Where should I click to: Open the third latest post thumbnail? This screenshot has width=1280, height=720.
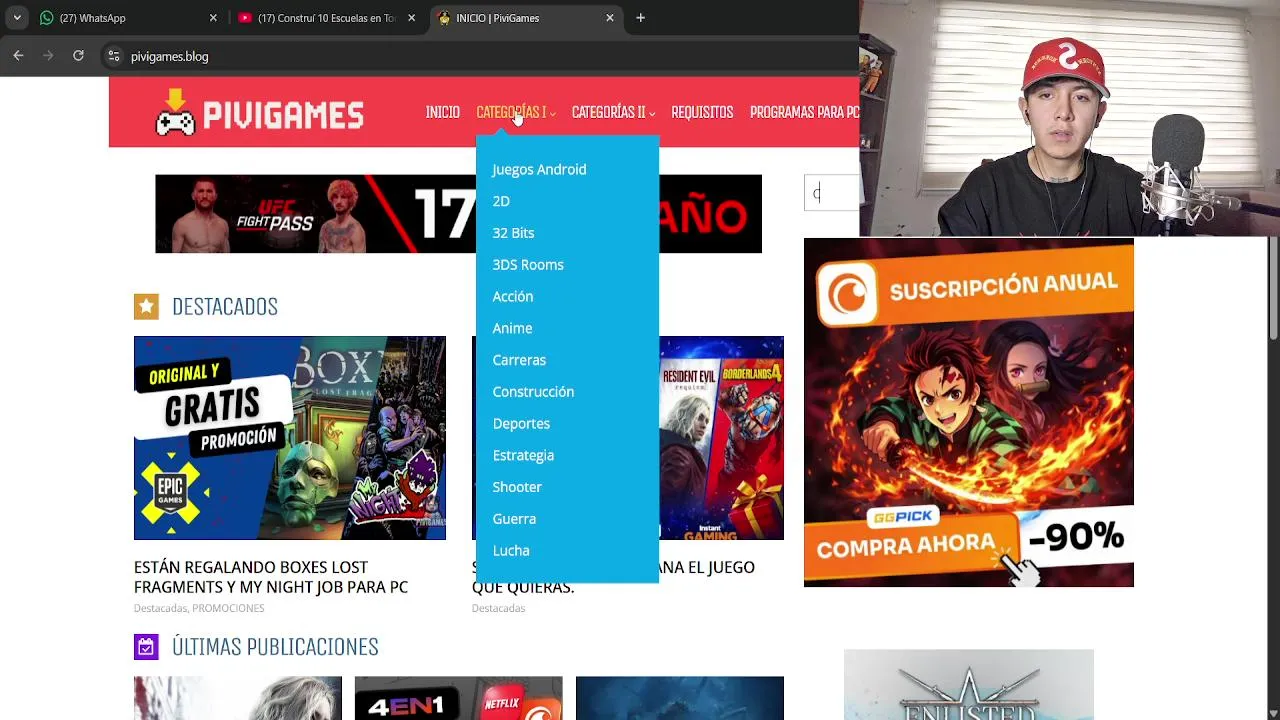(x=680, y=698)
